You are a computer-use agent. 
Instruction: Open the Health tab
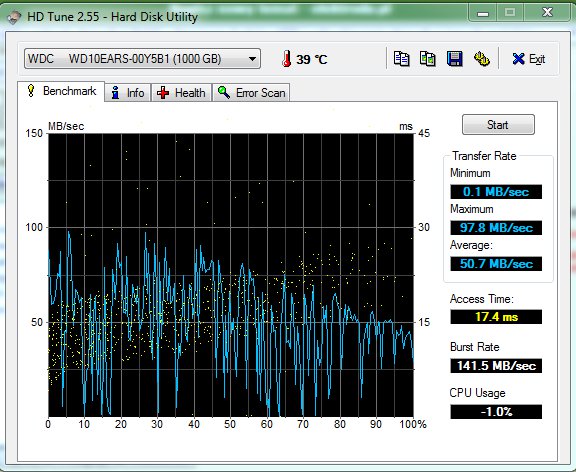(181, 93)
